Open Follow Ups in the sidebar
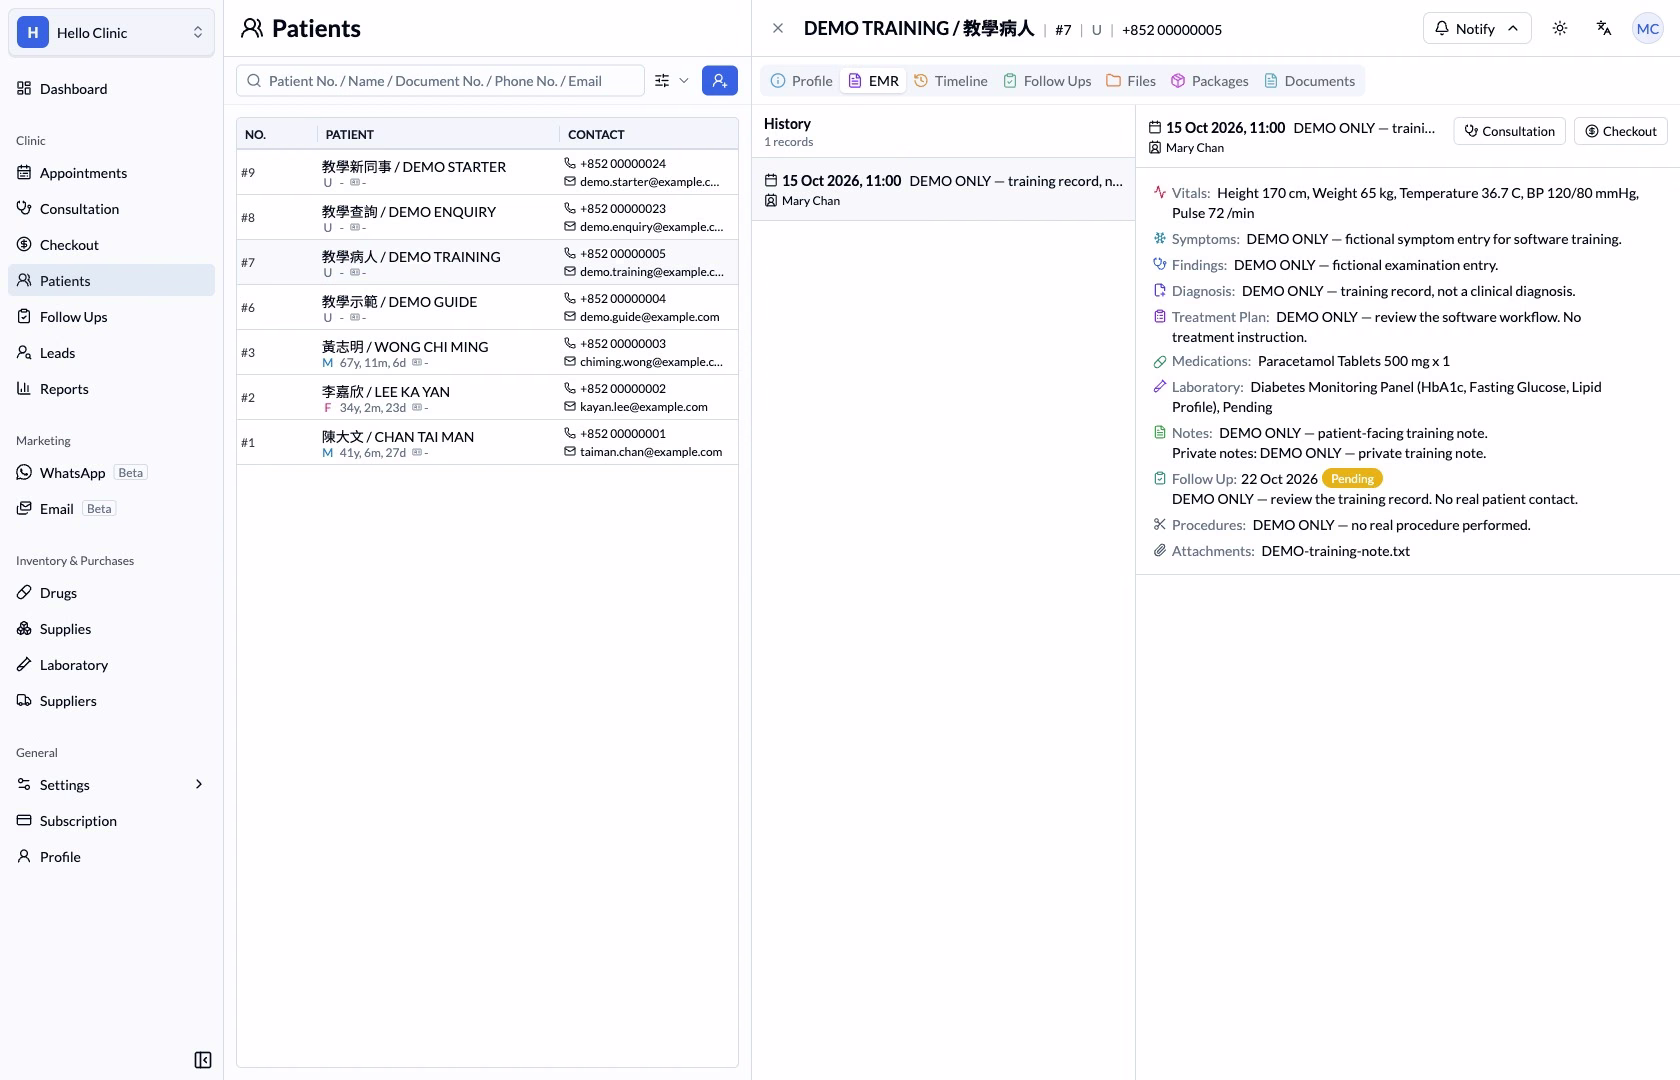This screenshot has width=1680, height=1080. tap(111, 317)
